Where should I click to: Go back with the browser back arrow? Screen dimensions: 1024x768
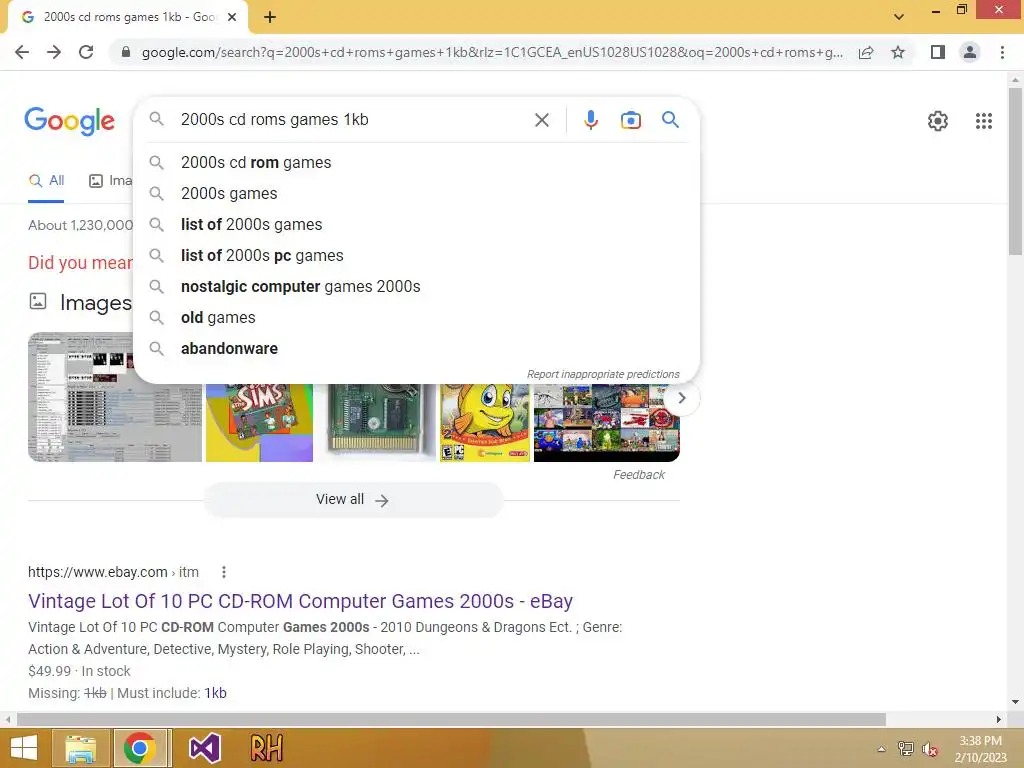coord(22,52)
